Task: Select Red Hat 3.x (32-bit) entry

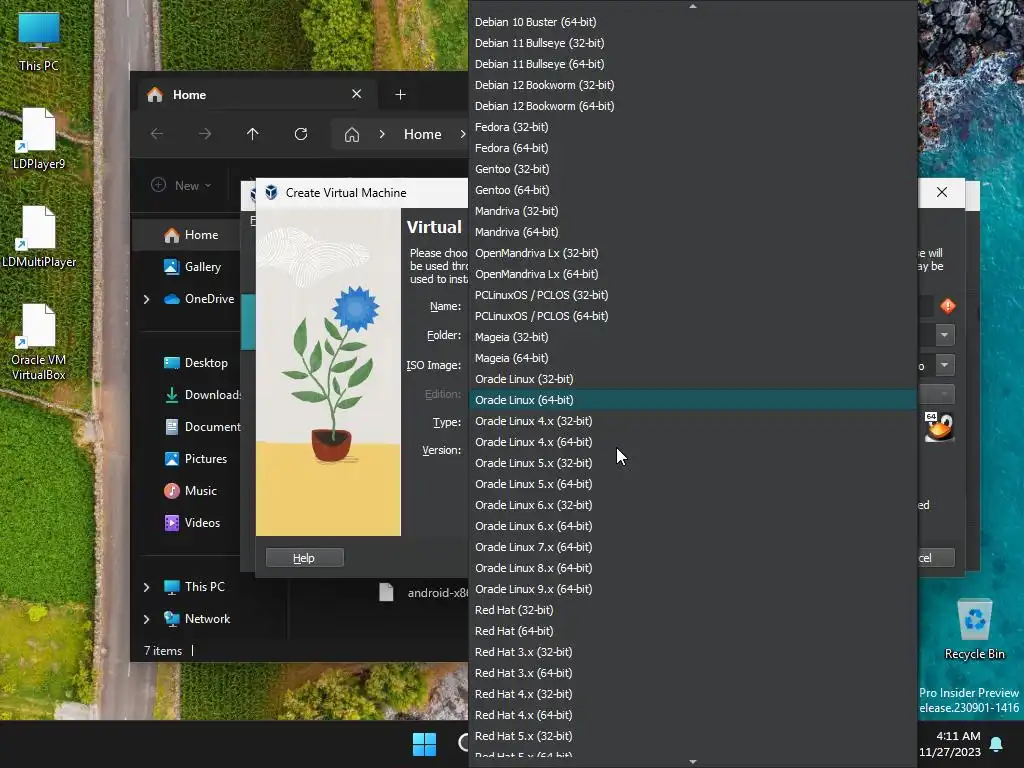Action: 692,652
